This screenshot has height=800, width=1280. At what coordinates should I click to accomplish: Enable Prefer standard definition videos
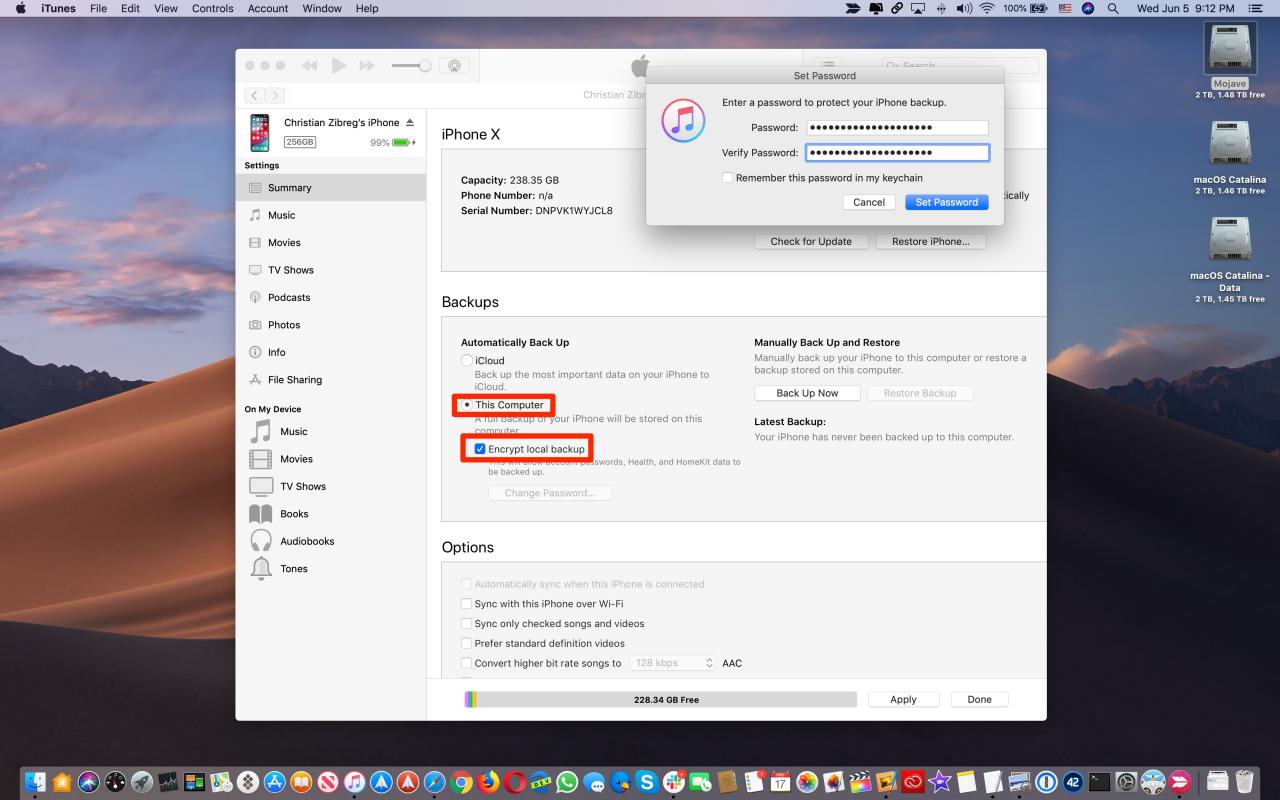pos(466,644)
